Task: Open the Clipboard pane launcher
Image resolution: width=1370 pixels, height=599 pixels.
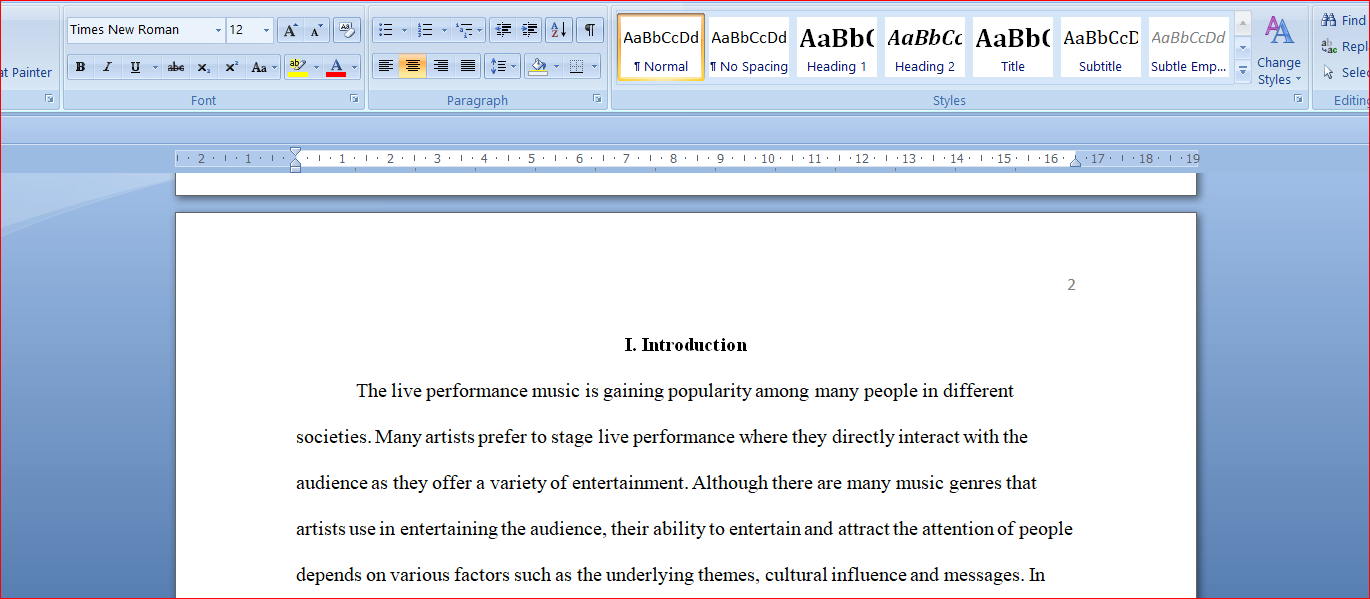Action: (x=49, y=99)
